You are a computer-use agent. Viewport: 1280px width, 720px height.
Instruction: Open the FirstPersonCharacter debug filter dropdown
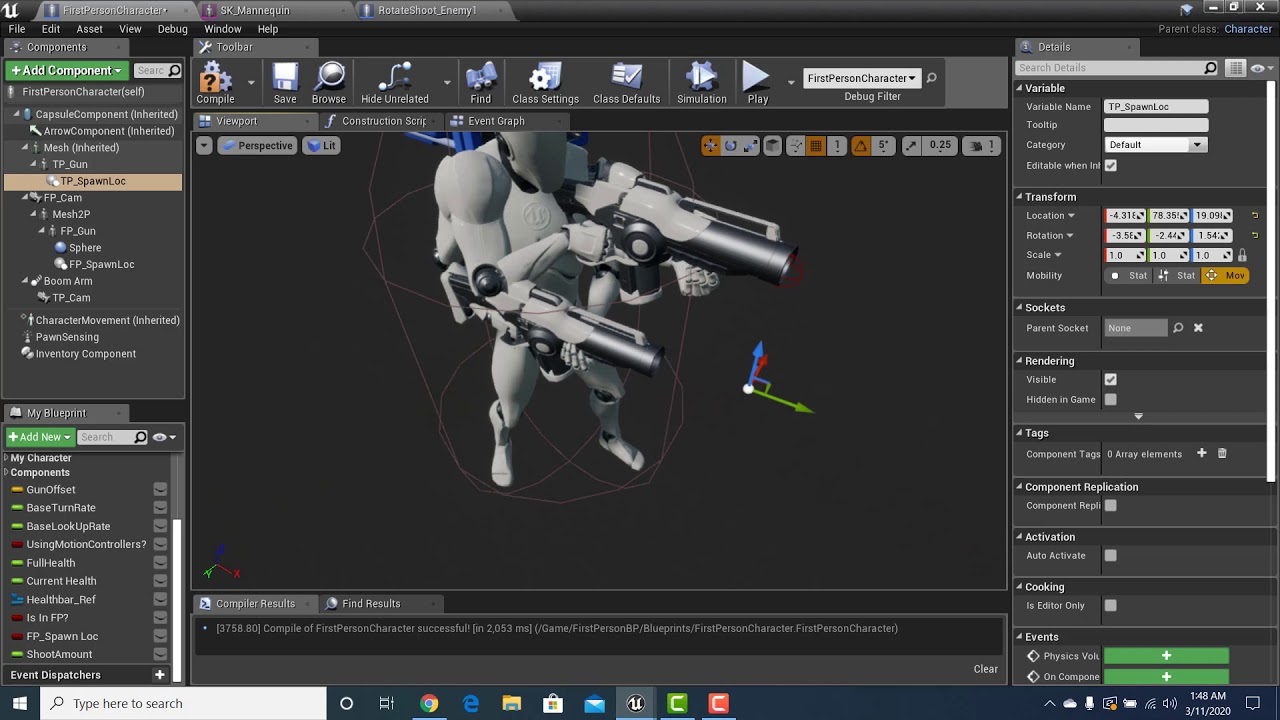click(x=861, y=78)
